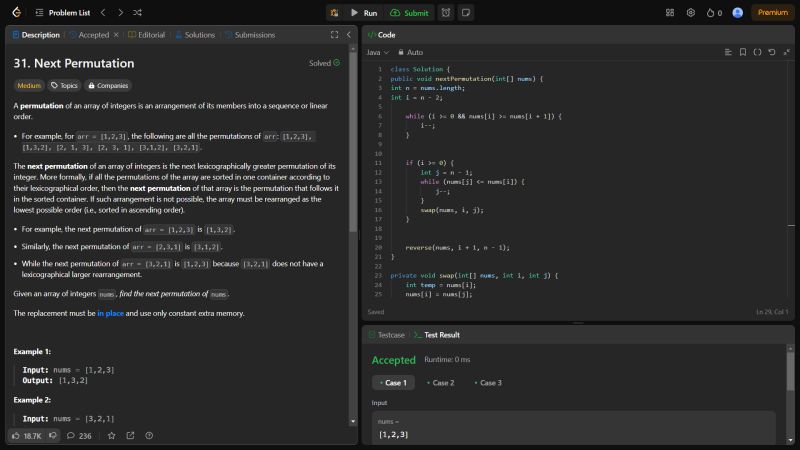
Task: Dislike the problem thumbs down icon
Action: [53, 436]
